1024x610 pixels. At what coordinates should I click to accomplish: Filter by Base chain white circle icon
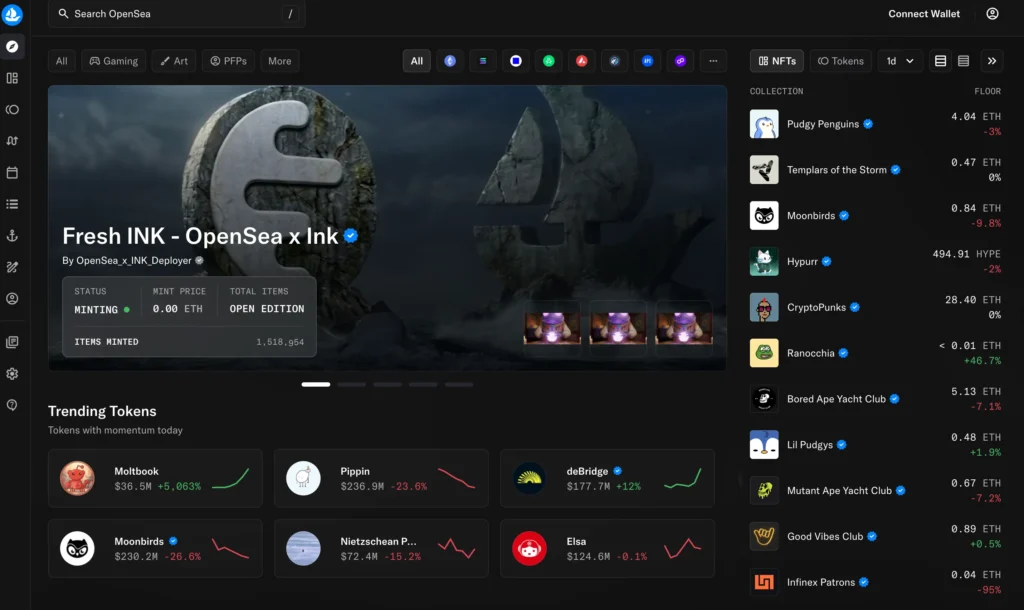click(516, 61)
